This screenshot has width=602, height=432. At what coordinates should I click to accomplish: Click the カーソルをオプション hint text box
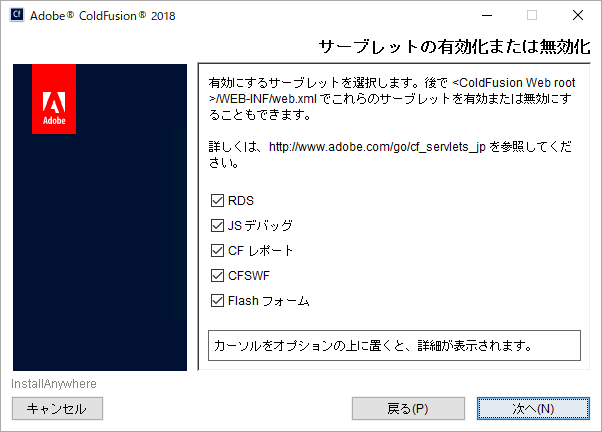394,346
